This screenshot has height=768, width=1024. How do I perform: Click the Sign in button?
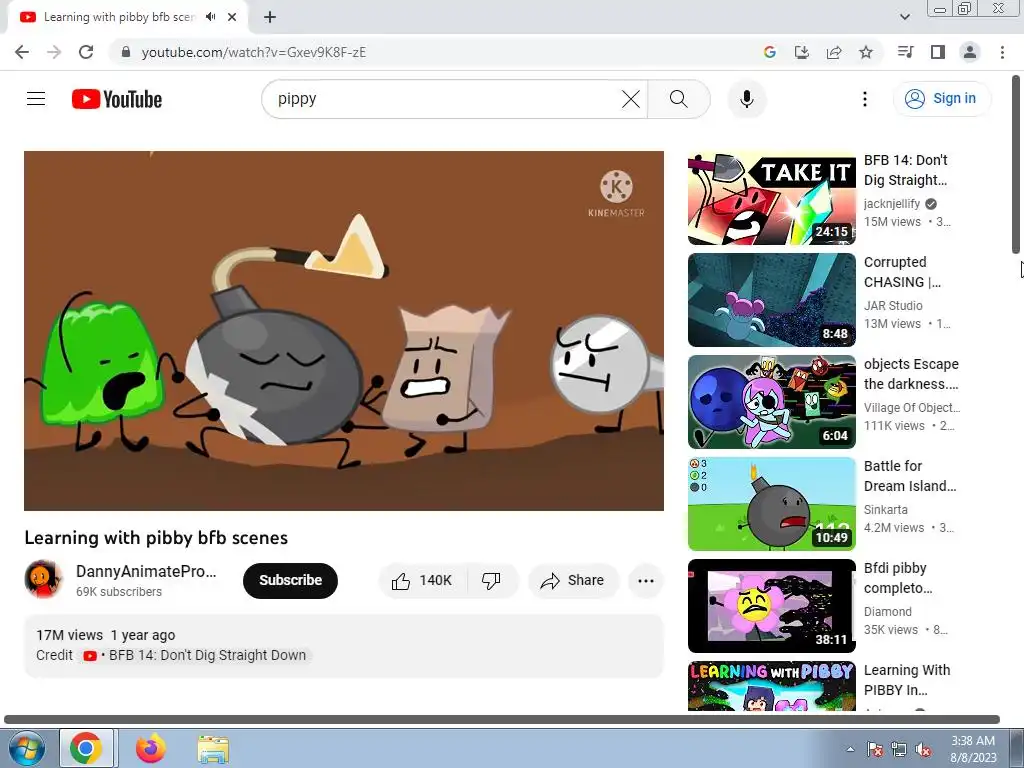(941, 99)
